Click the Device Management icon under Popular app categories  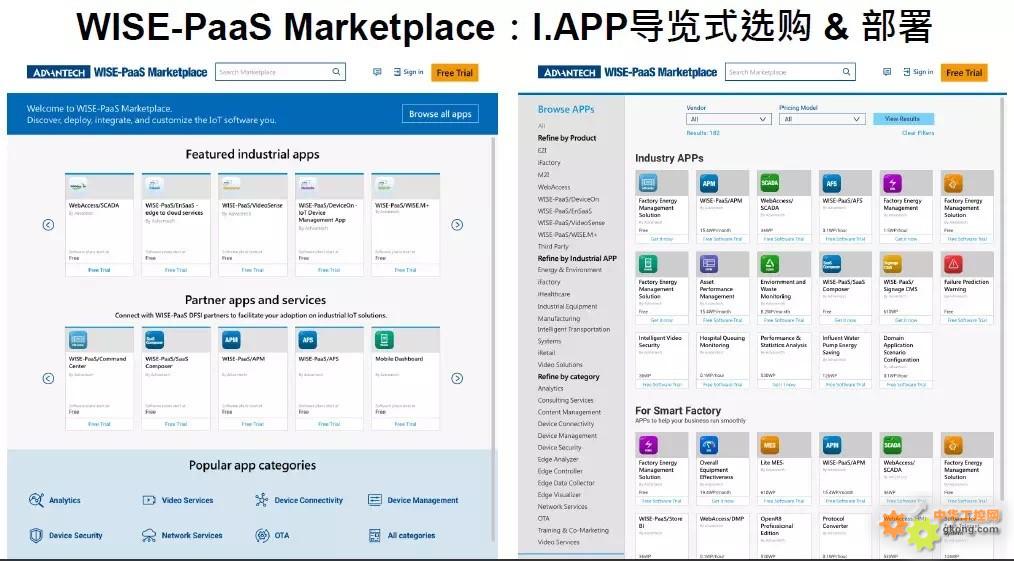374,500
